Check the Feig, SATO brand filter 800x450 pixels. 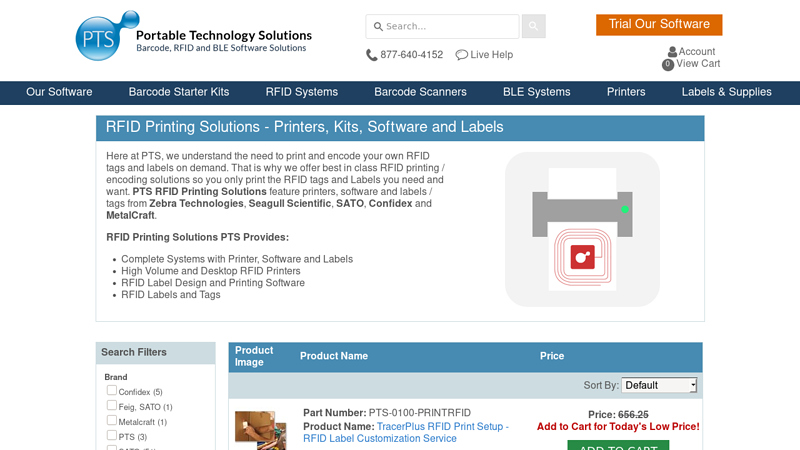pyautogui.click(x=112, y=405)
